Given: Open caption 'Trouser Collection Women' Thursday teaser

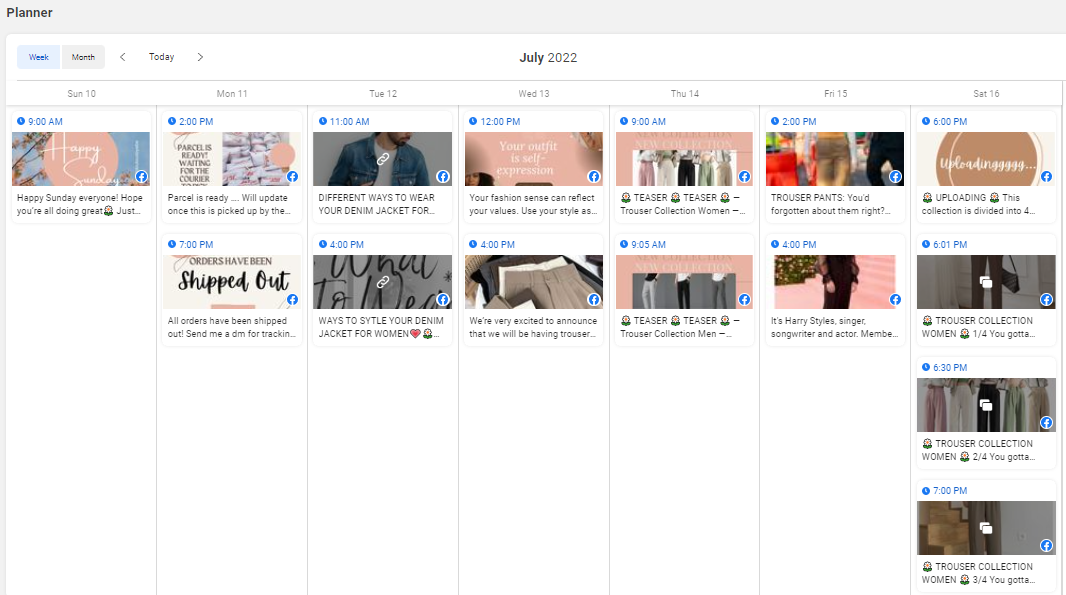Looking at the screenshot, I should [683, 204].
